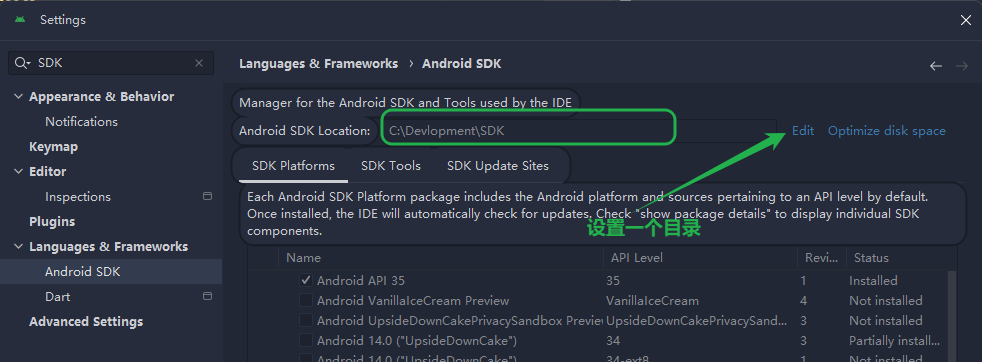Open Keymap settings
Screen dimensions: 982x362
click(x=53, y=147)
